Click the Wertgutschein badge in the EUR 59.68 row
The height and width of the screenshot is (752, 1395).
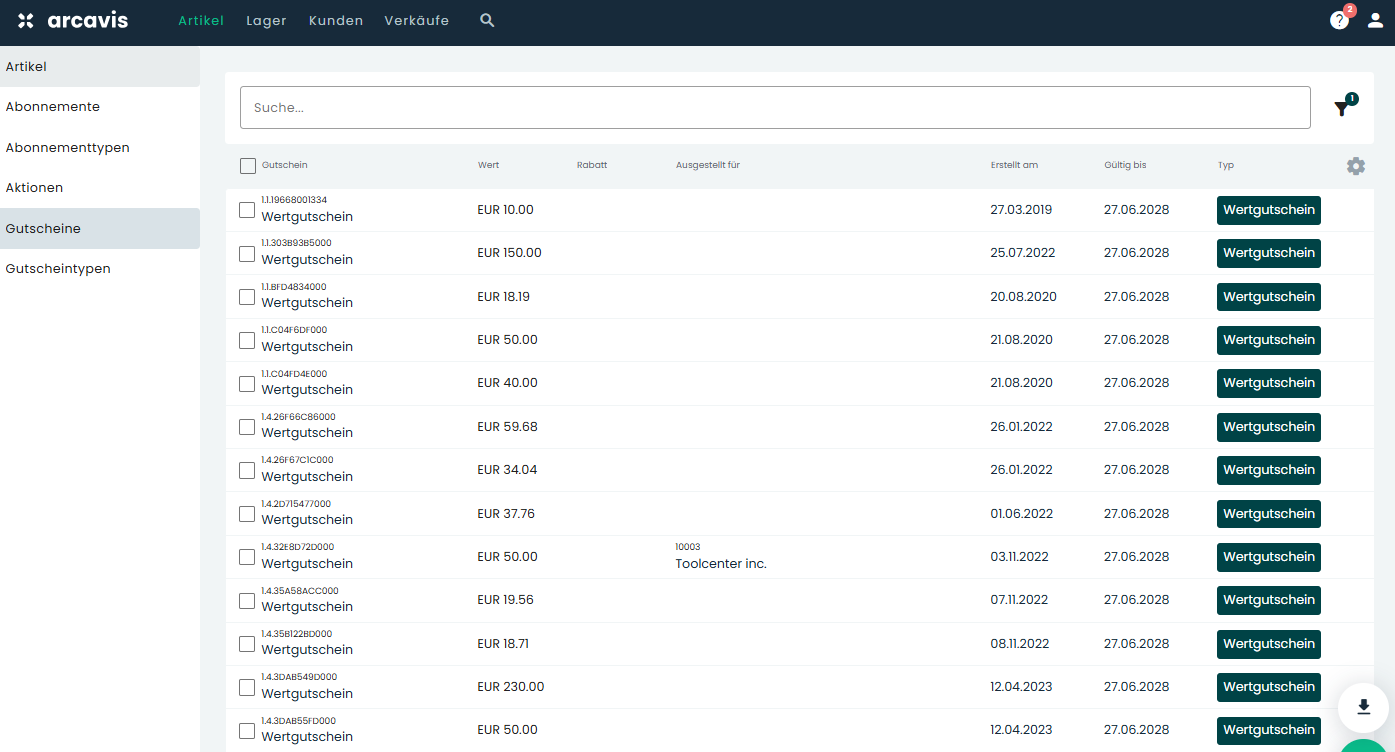(1269, 427)
